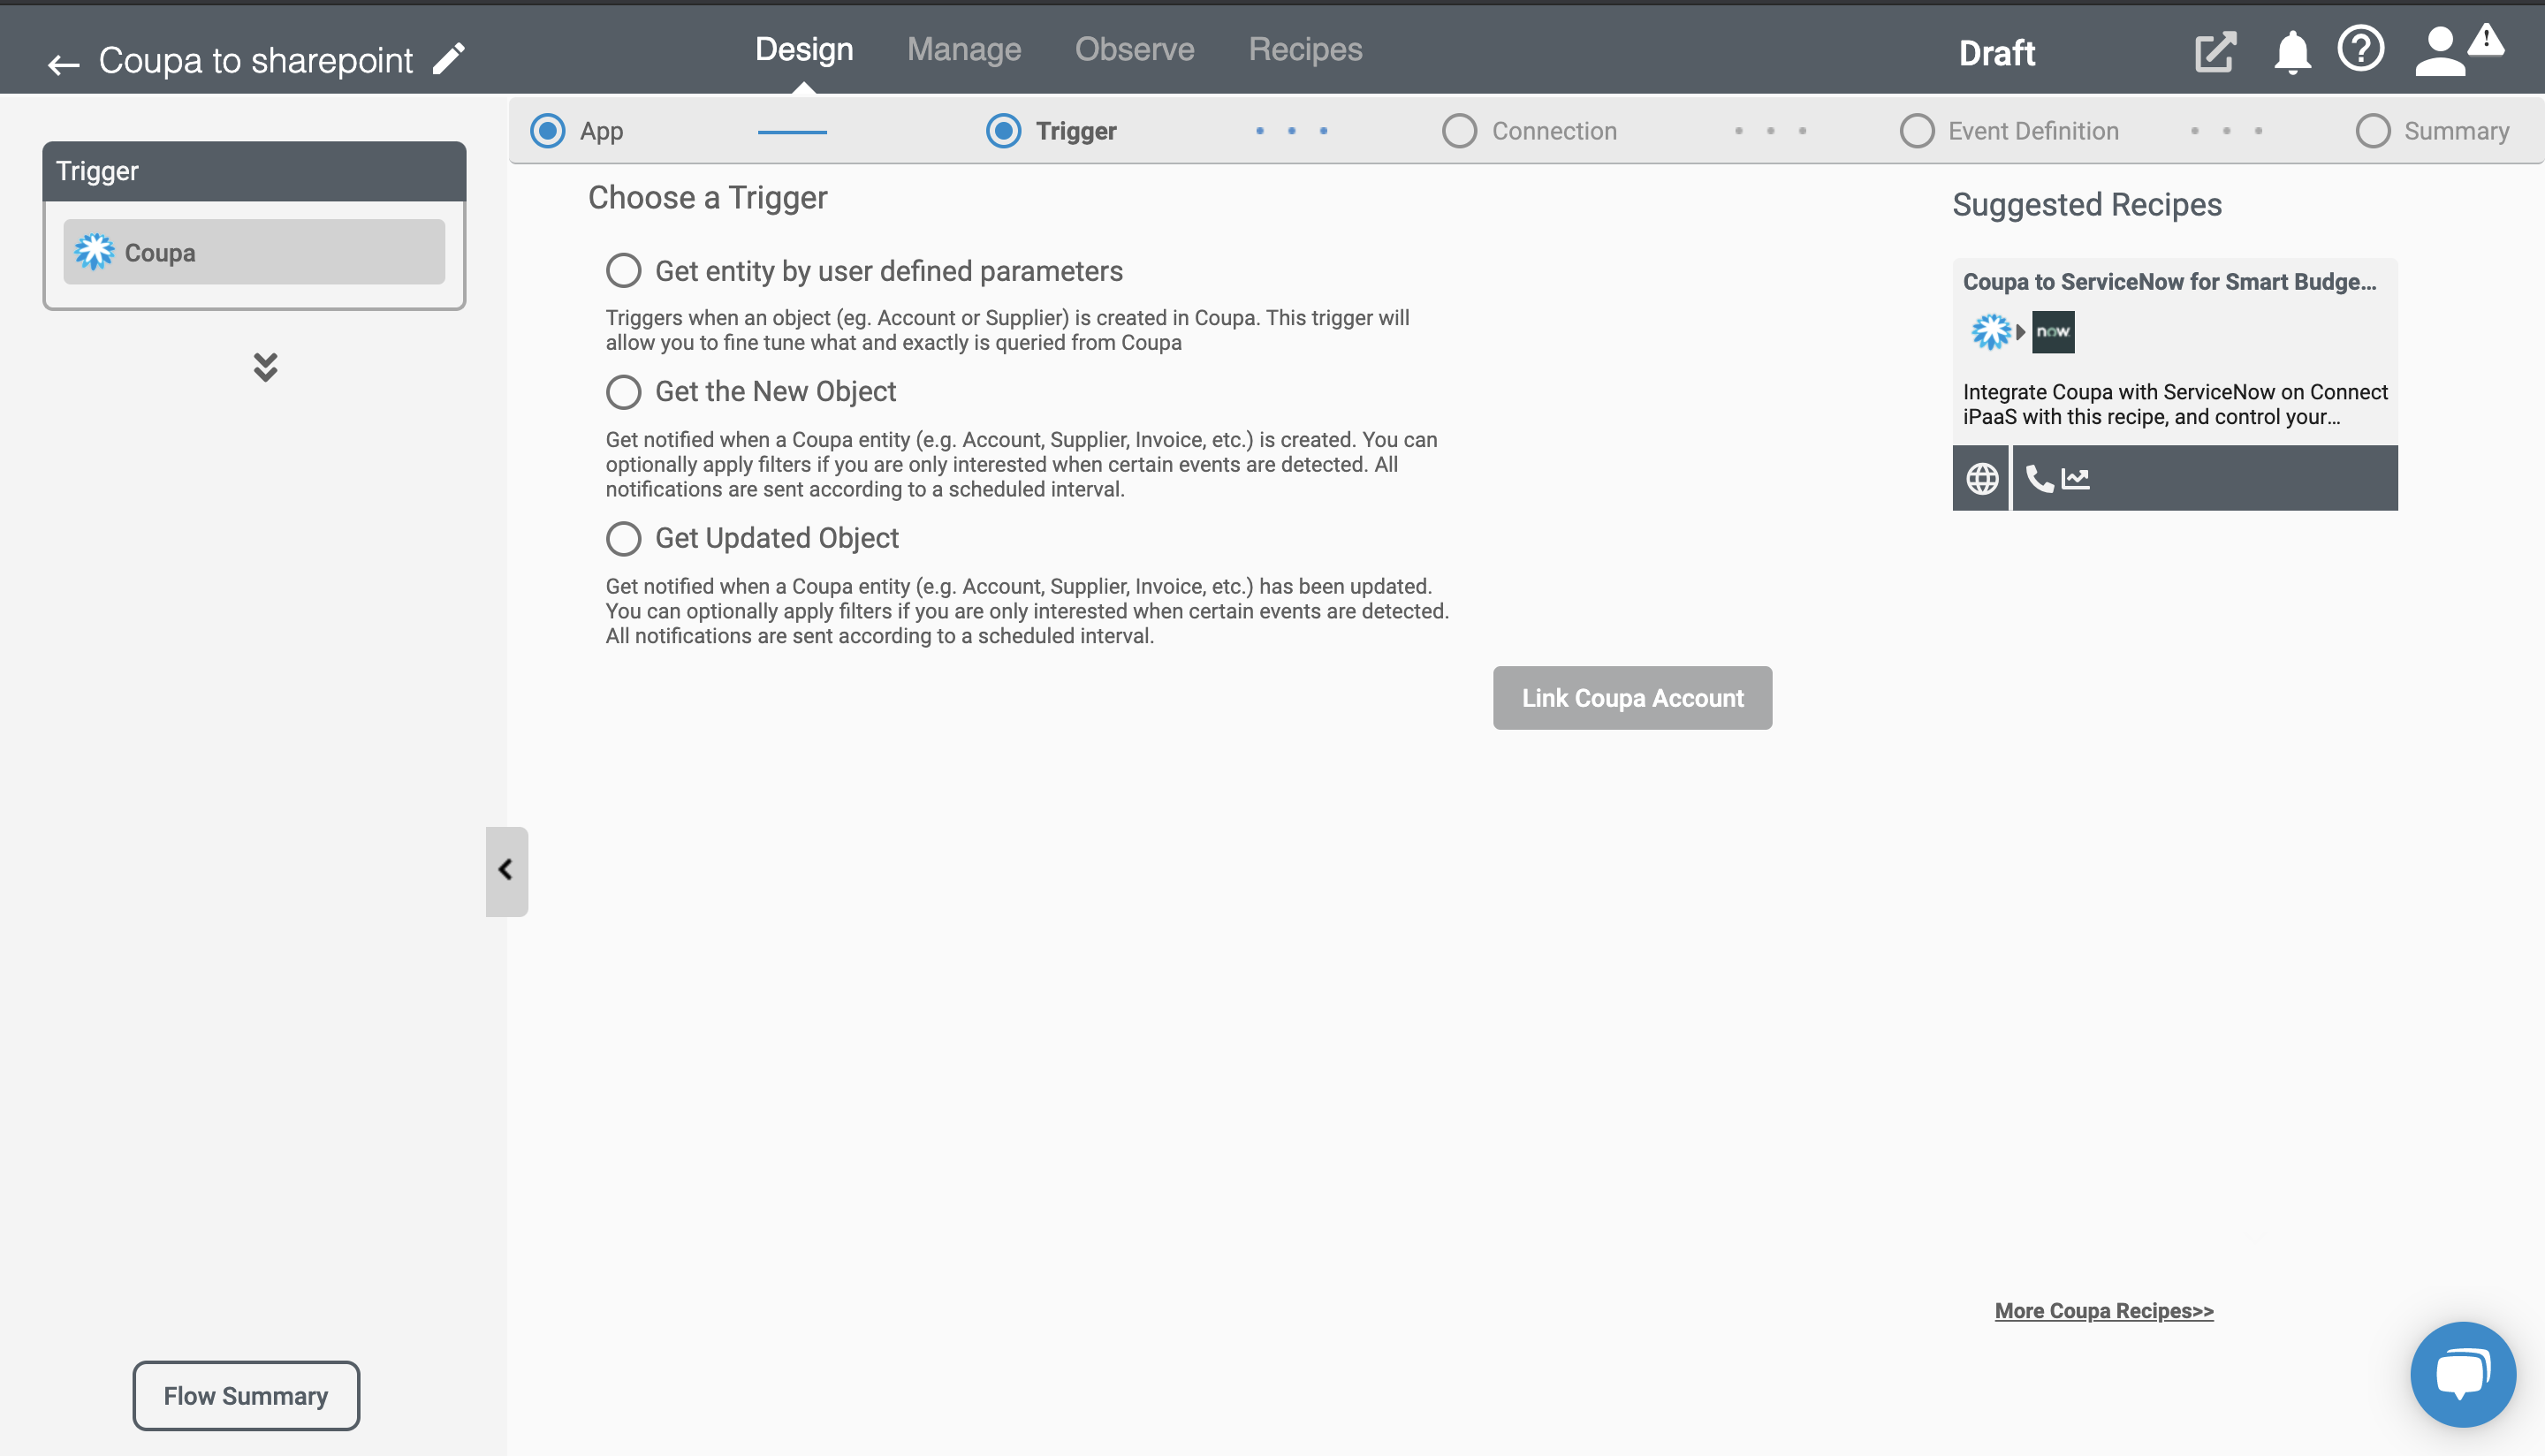Screen dimensions: 2545x1456
Task: Click the Recipes tab in top navigation
Action: click(1304, 49)
